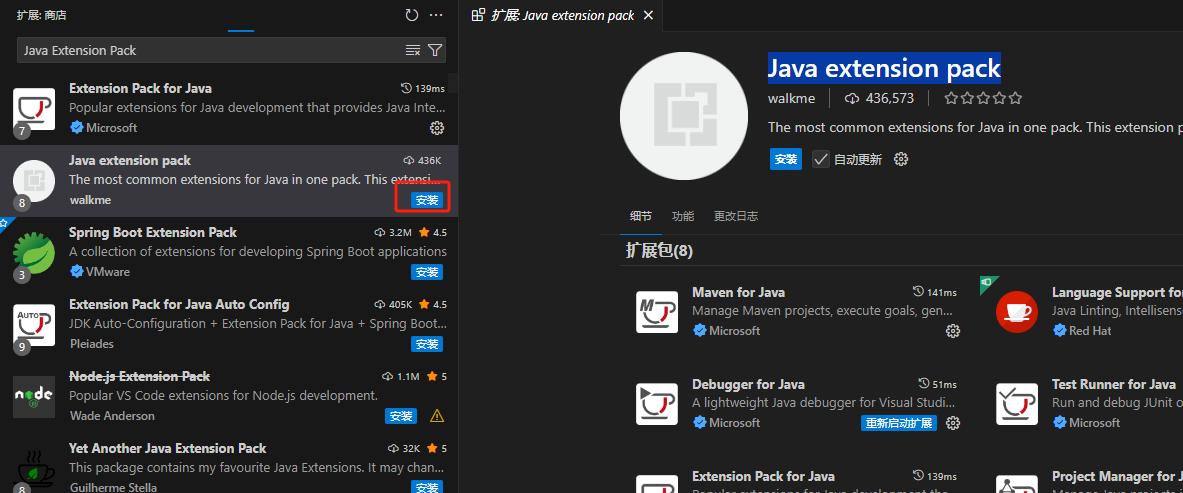Click the Debugger for Java pack icon
The image size is (1183, 493).
tap(656, 404)
